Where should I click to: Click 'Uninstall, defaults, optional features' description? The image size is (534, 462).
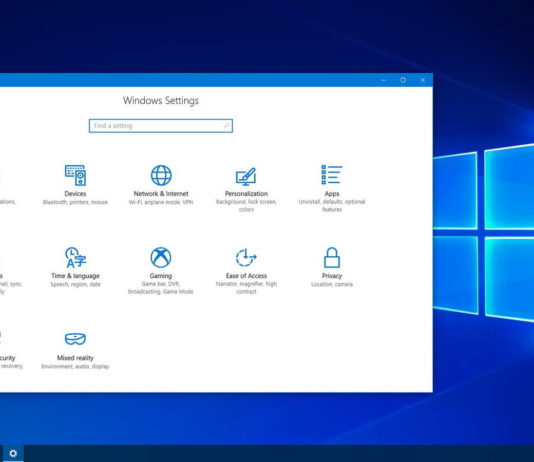point(332,206)
